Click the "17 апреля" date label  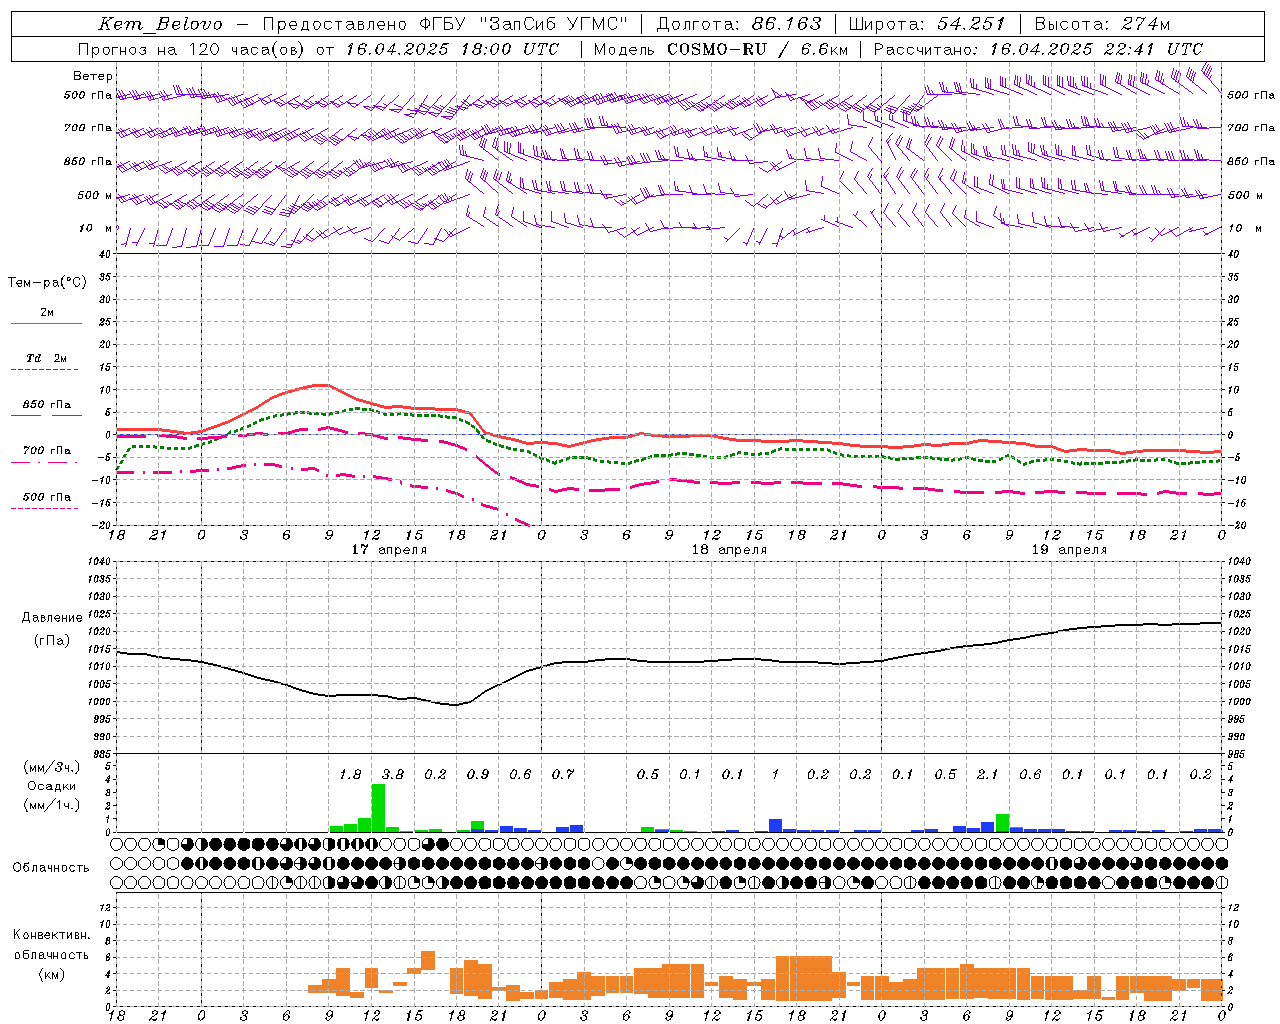coord(389,550)
